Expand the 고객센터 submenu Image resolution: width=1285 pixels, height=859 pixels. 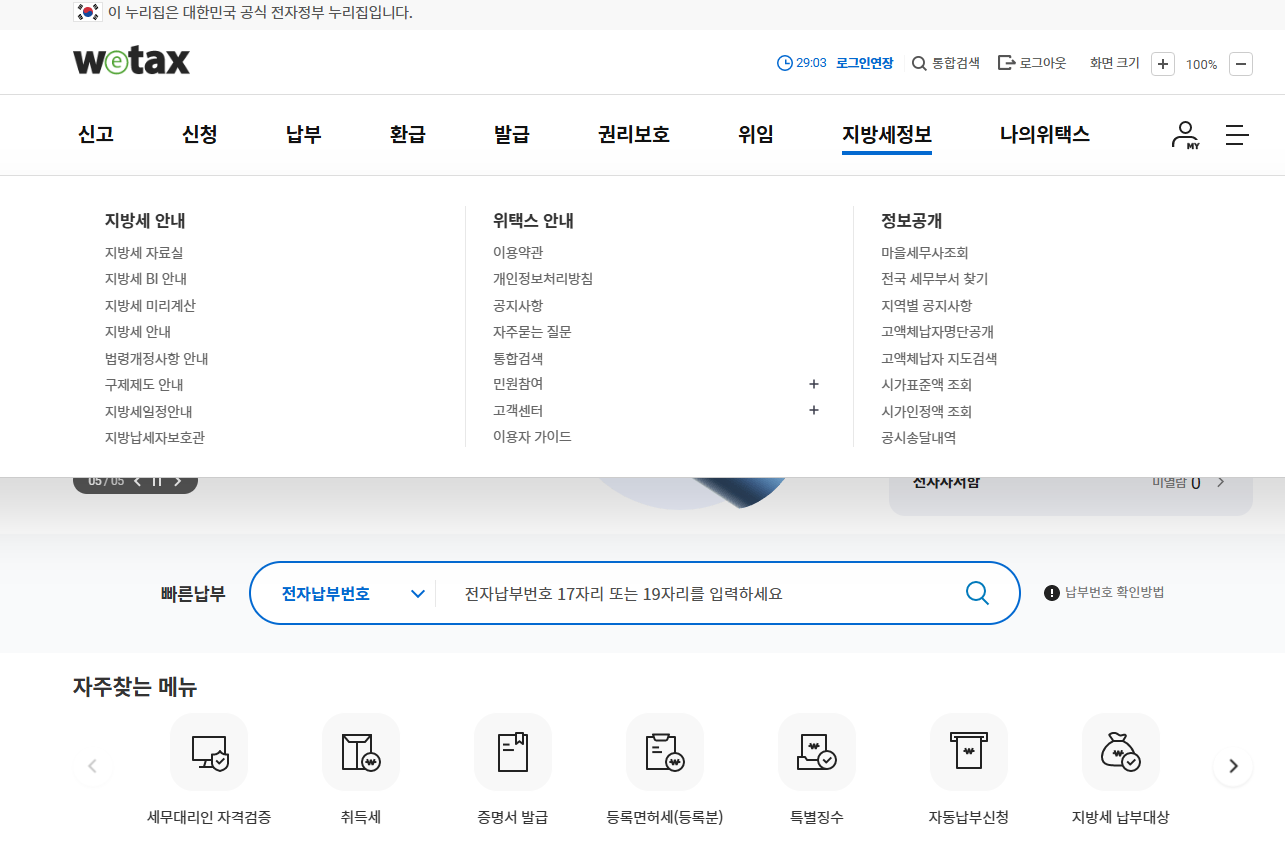tap(814, 410)
